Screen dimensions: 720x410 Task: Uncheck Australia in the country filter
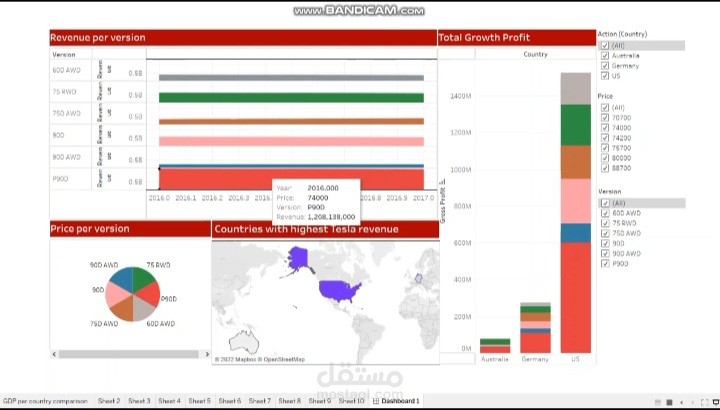click(x=605, y=56)
